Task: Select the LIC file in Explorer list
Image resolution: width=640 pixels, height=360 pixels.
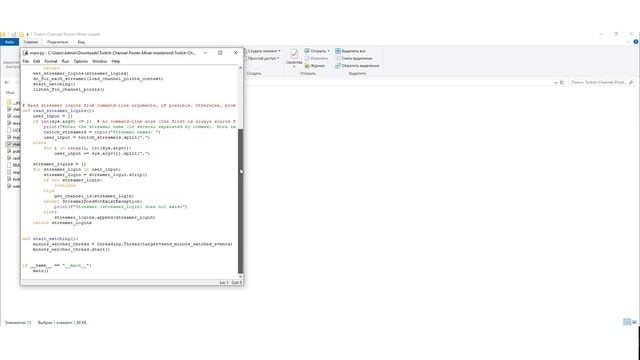Action: coord(12,130)
